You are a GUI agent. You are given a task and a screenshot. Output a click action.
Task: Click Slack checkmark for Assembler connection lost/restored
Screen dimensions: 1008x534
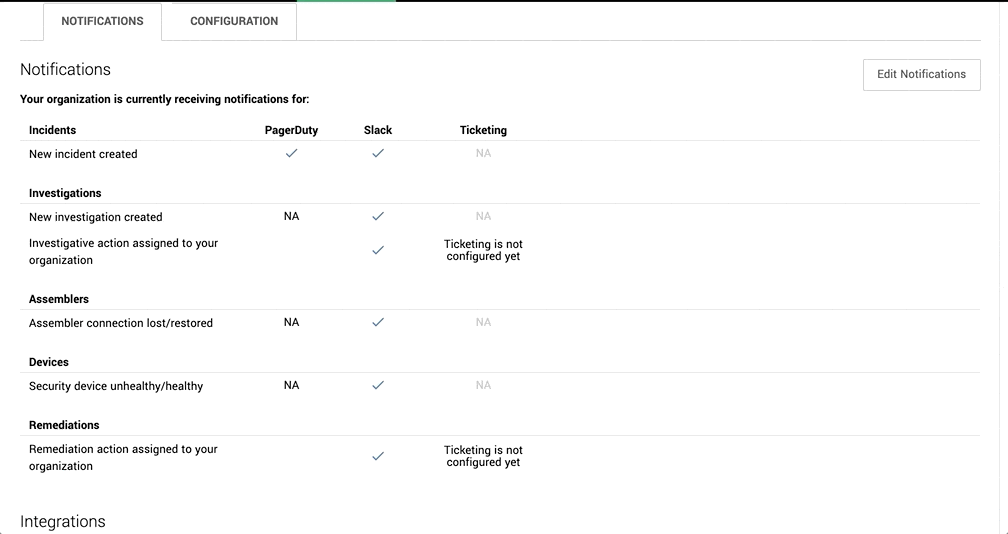pyautogui.click(x=378, y=322)
